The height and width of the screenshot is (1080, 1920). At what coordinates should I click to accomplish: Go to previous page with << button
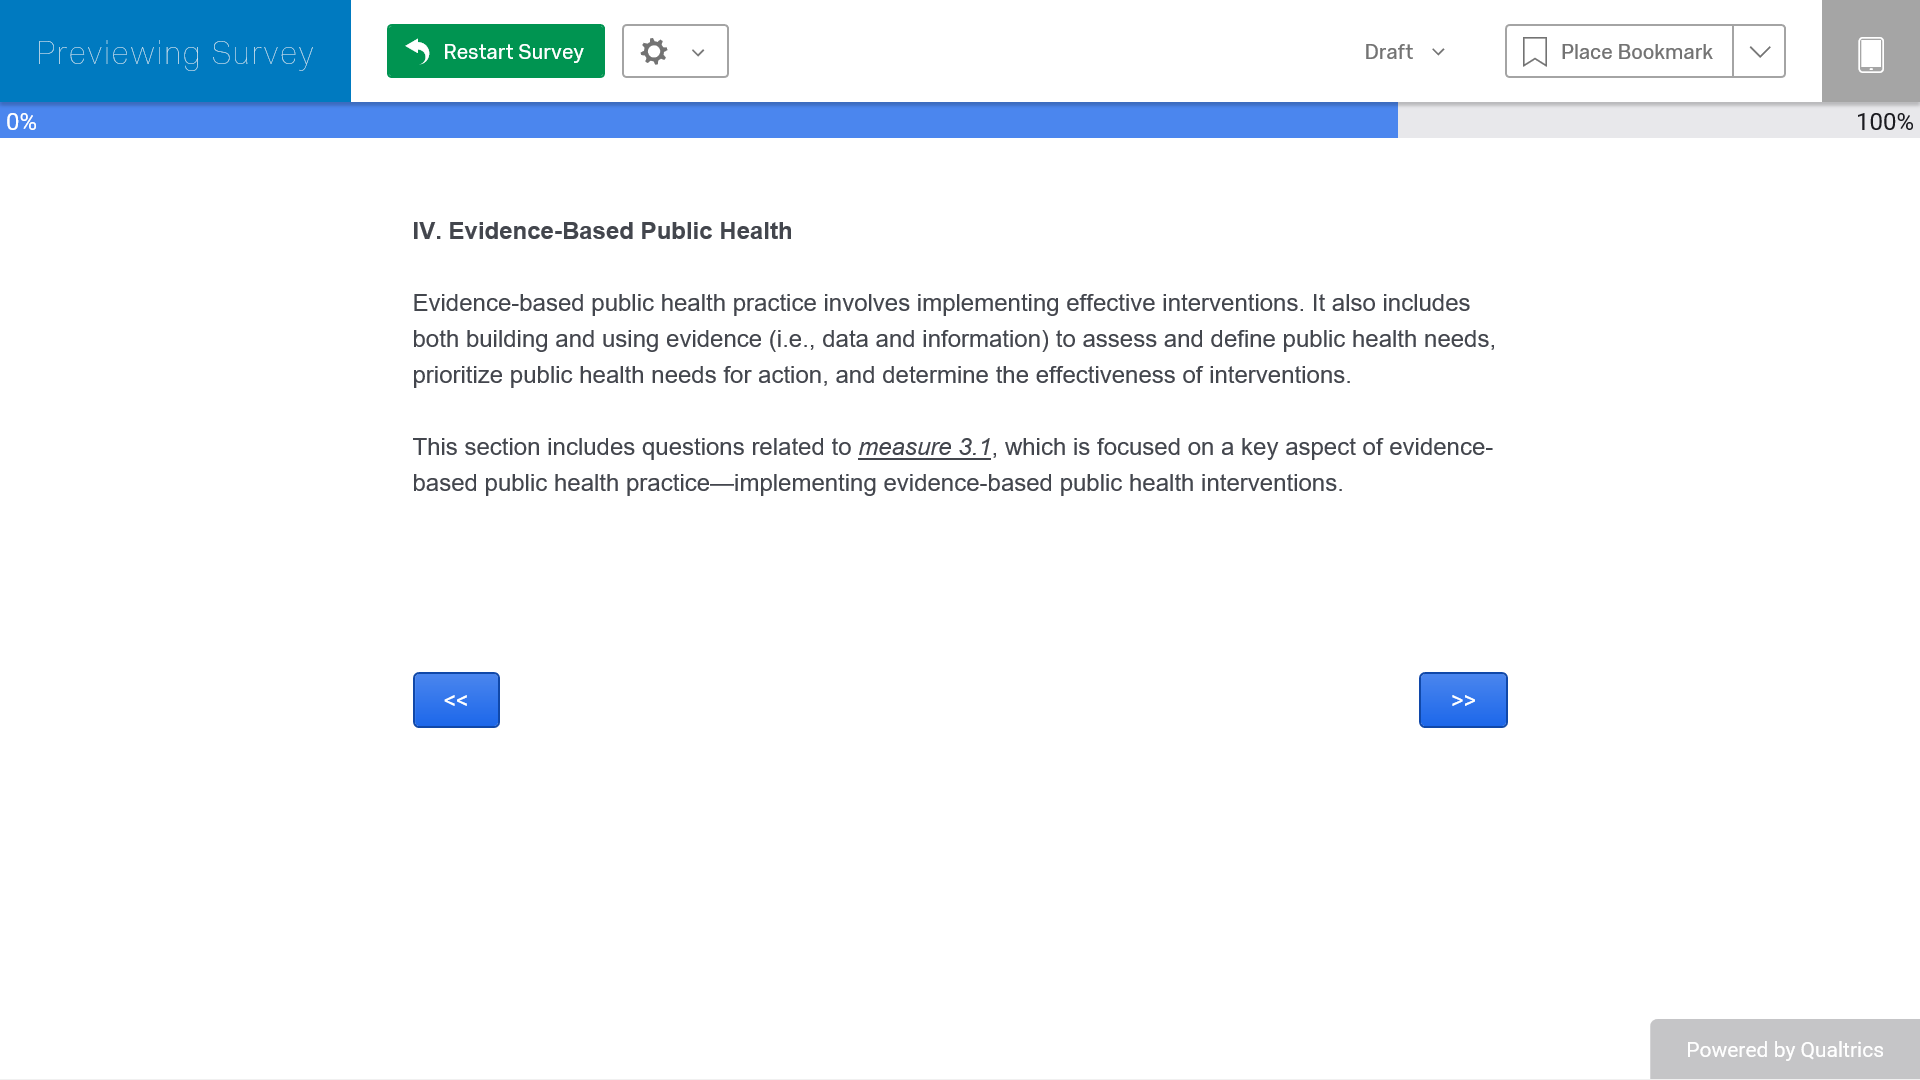pyautogui.click(x=456, y=700)
